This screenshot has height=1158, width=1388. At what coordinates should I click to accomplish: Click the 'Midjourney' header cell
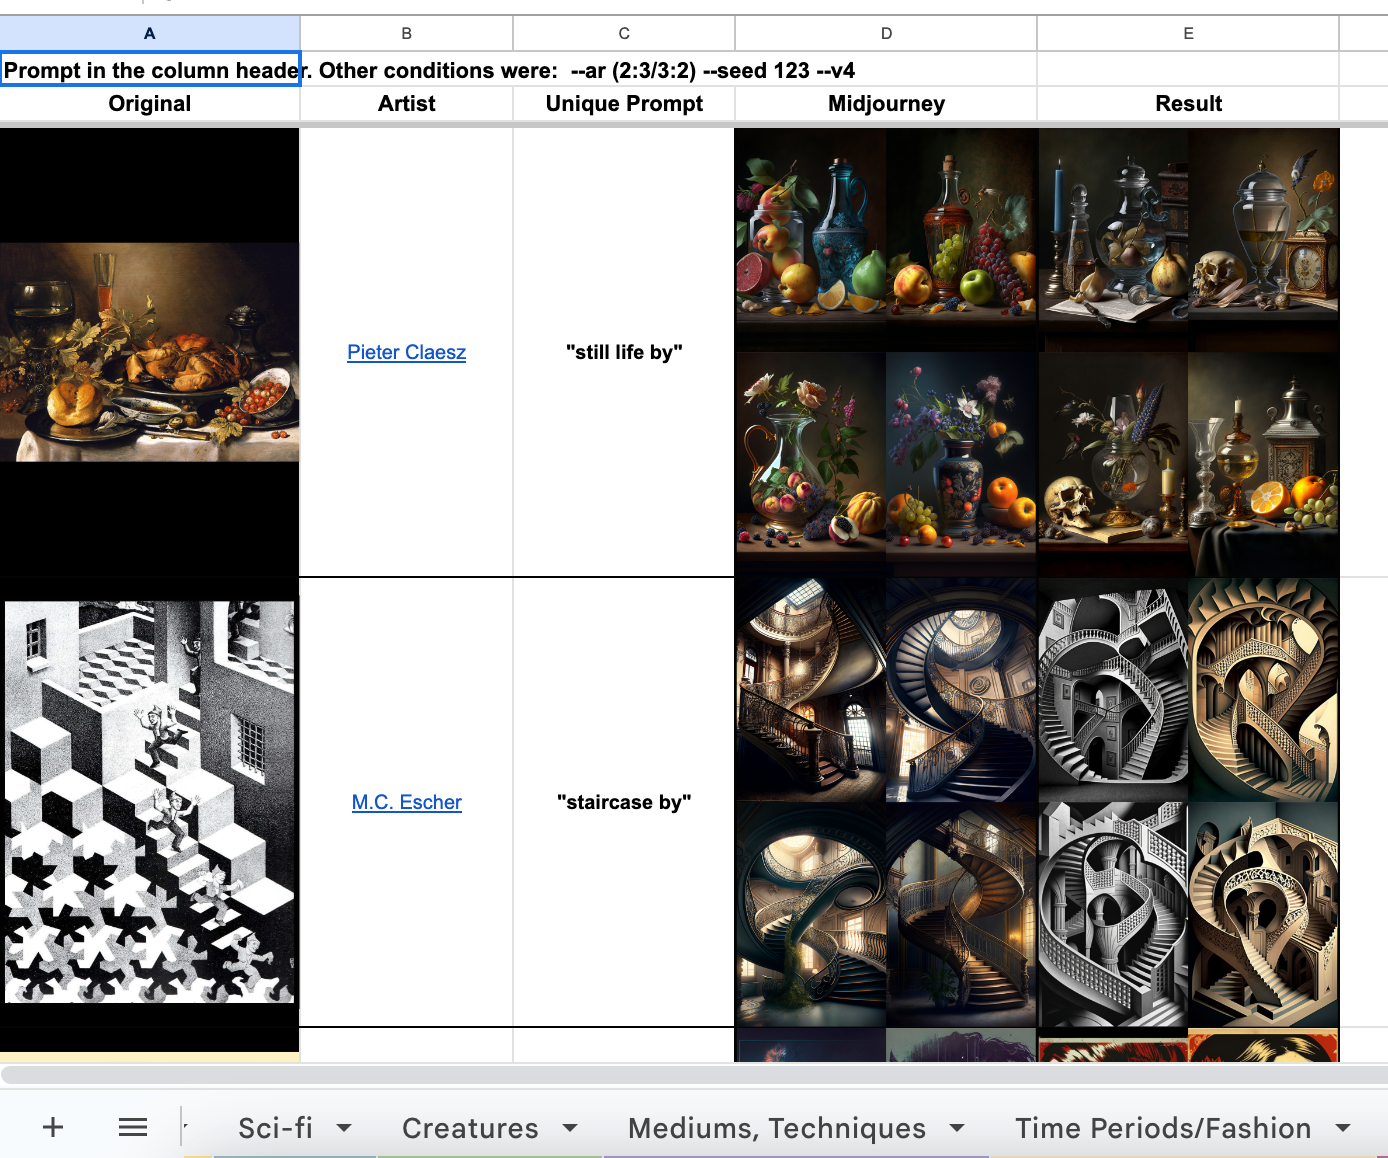click(886, 104)
